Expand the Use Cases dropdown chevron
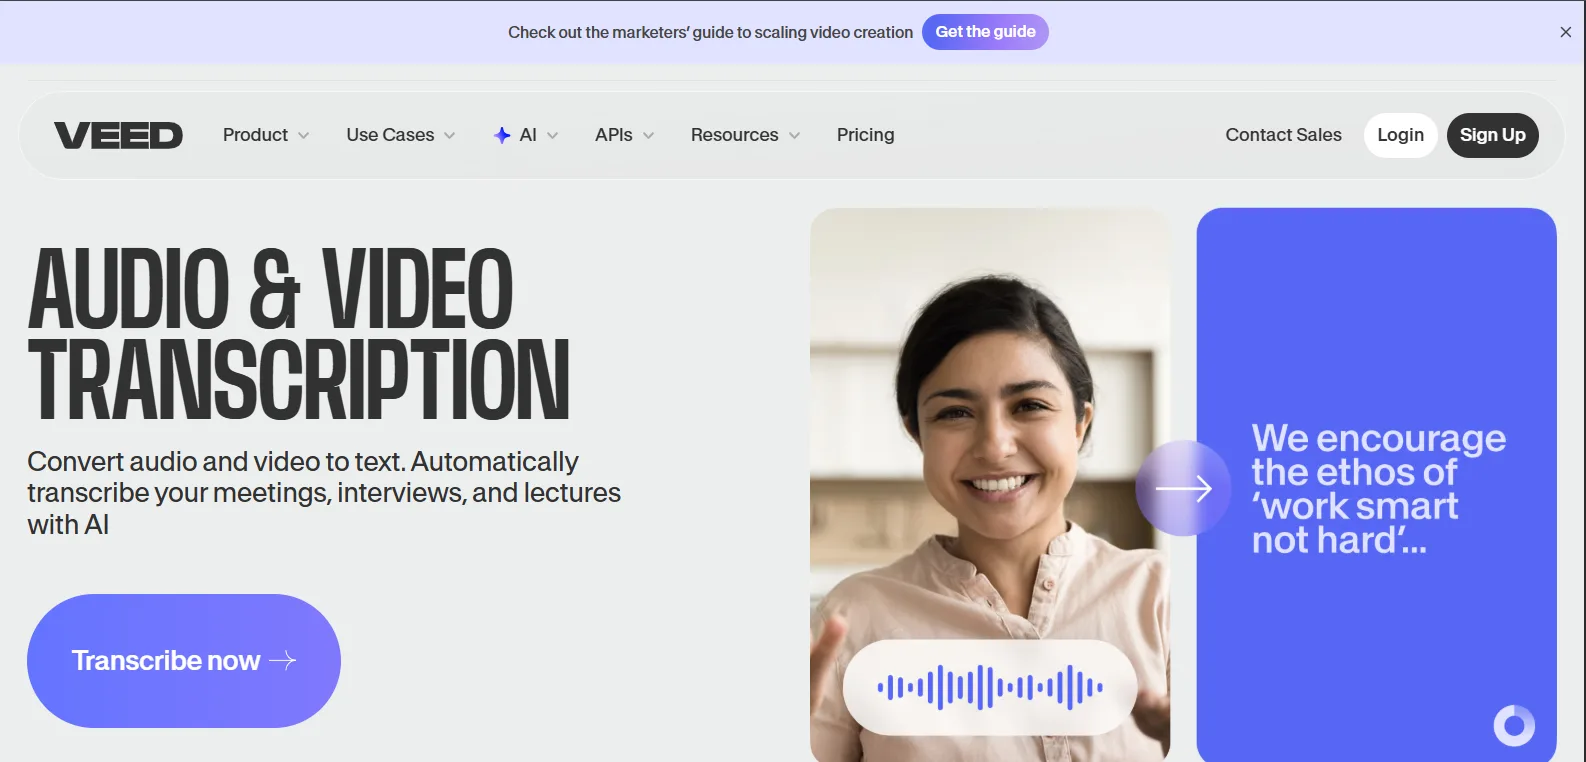 tap(449, 136)
